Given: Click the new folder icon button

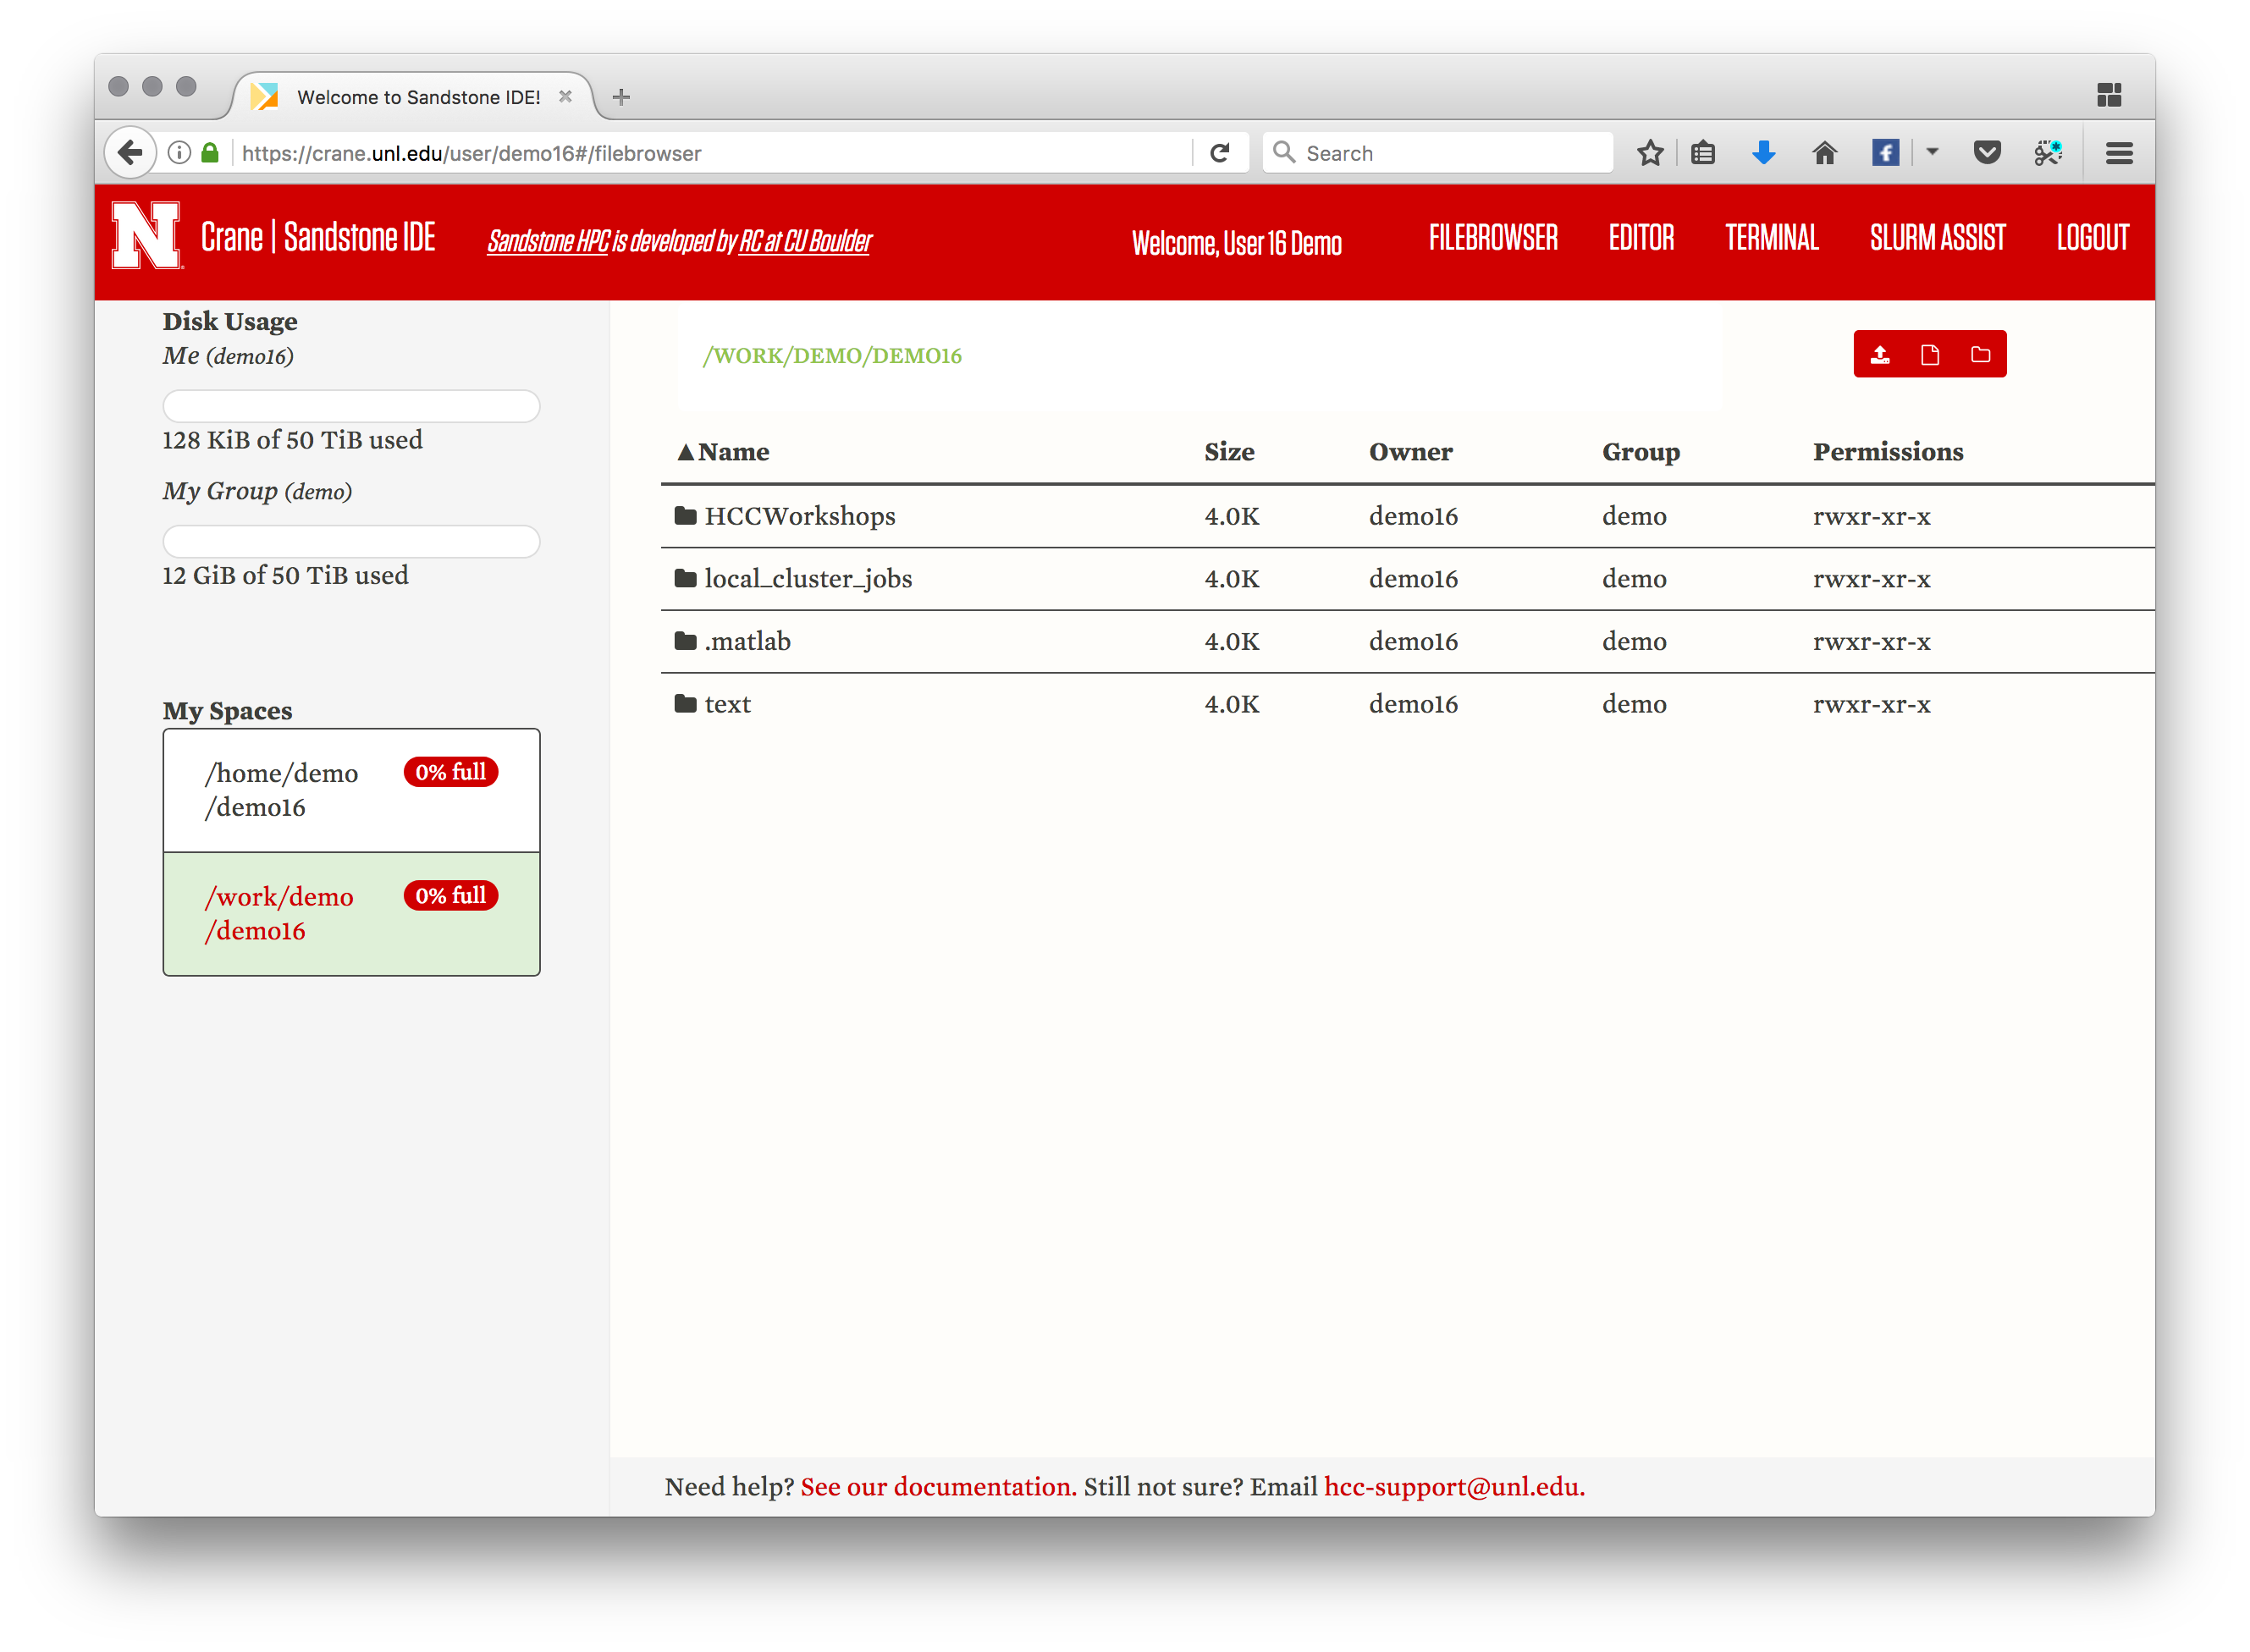Looking at the screenshot, I should [1980, 355].
